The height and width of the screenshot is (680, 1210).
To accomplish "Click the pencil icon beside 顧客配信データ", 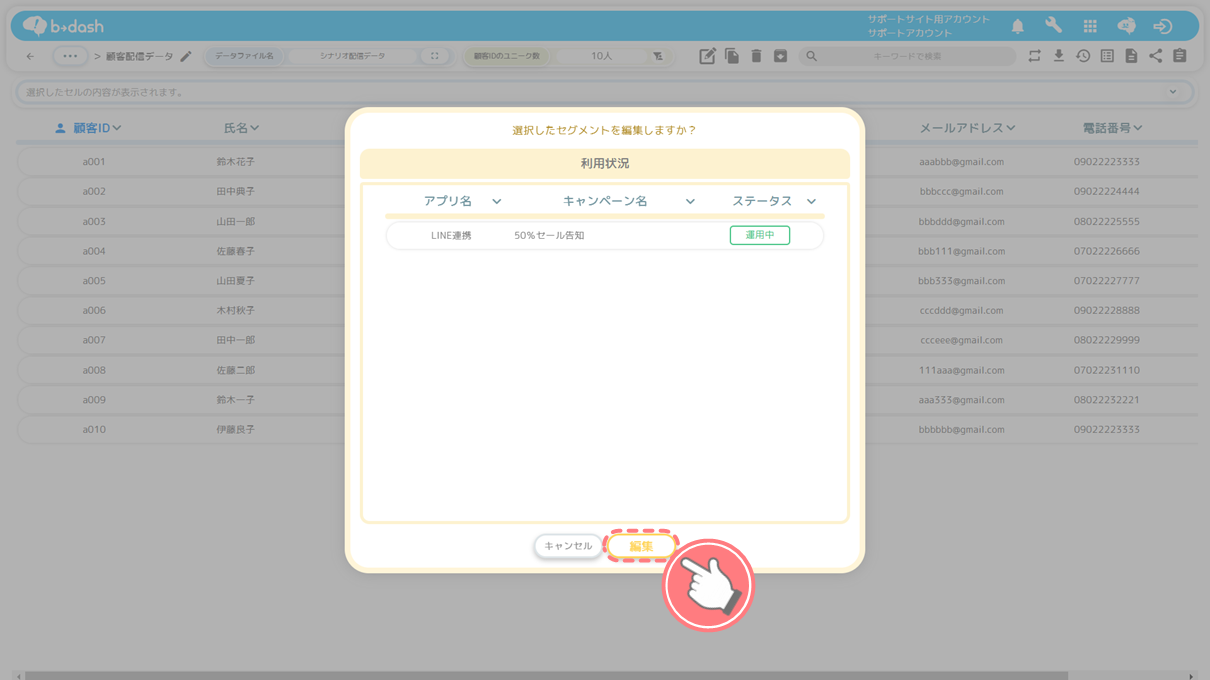I will [x=186, y=56].
